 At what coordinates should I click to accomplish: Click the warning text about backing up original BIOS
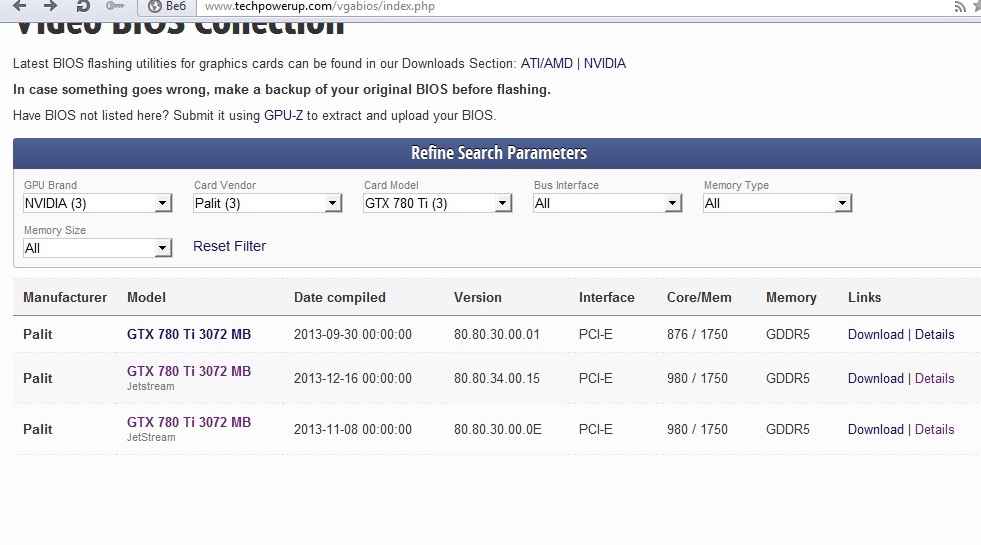click(x=282, y=89)
